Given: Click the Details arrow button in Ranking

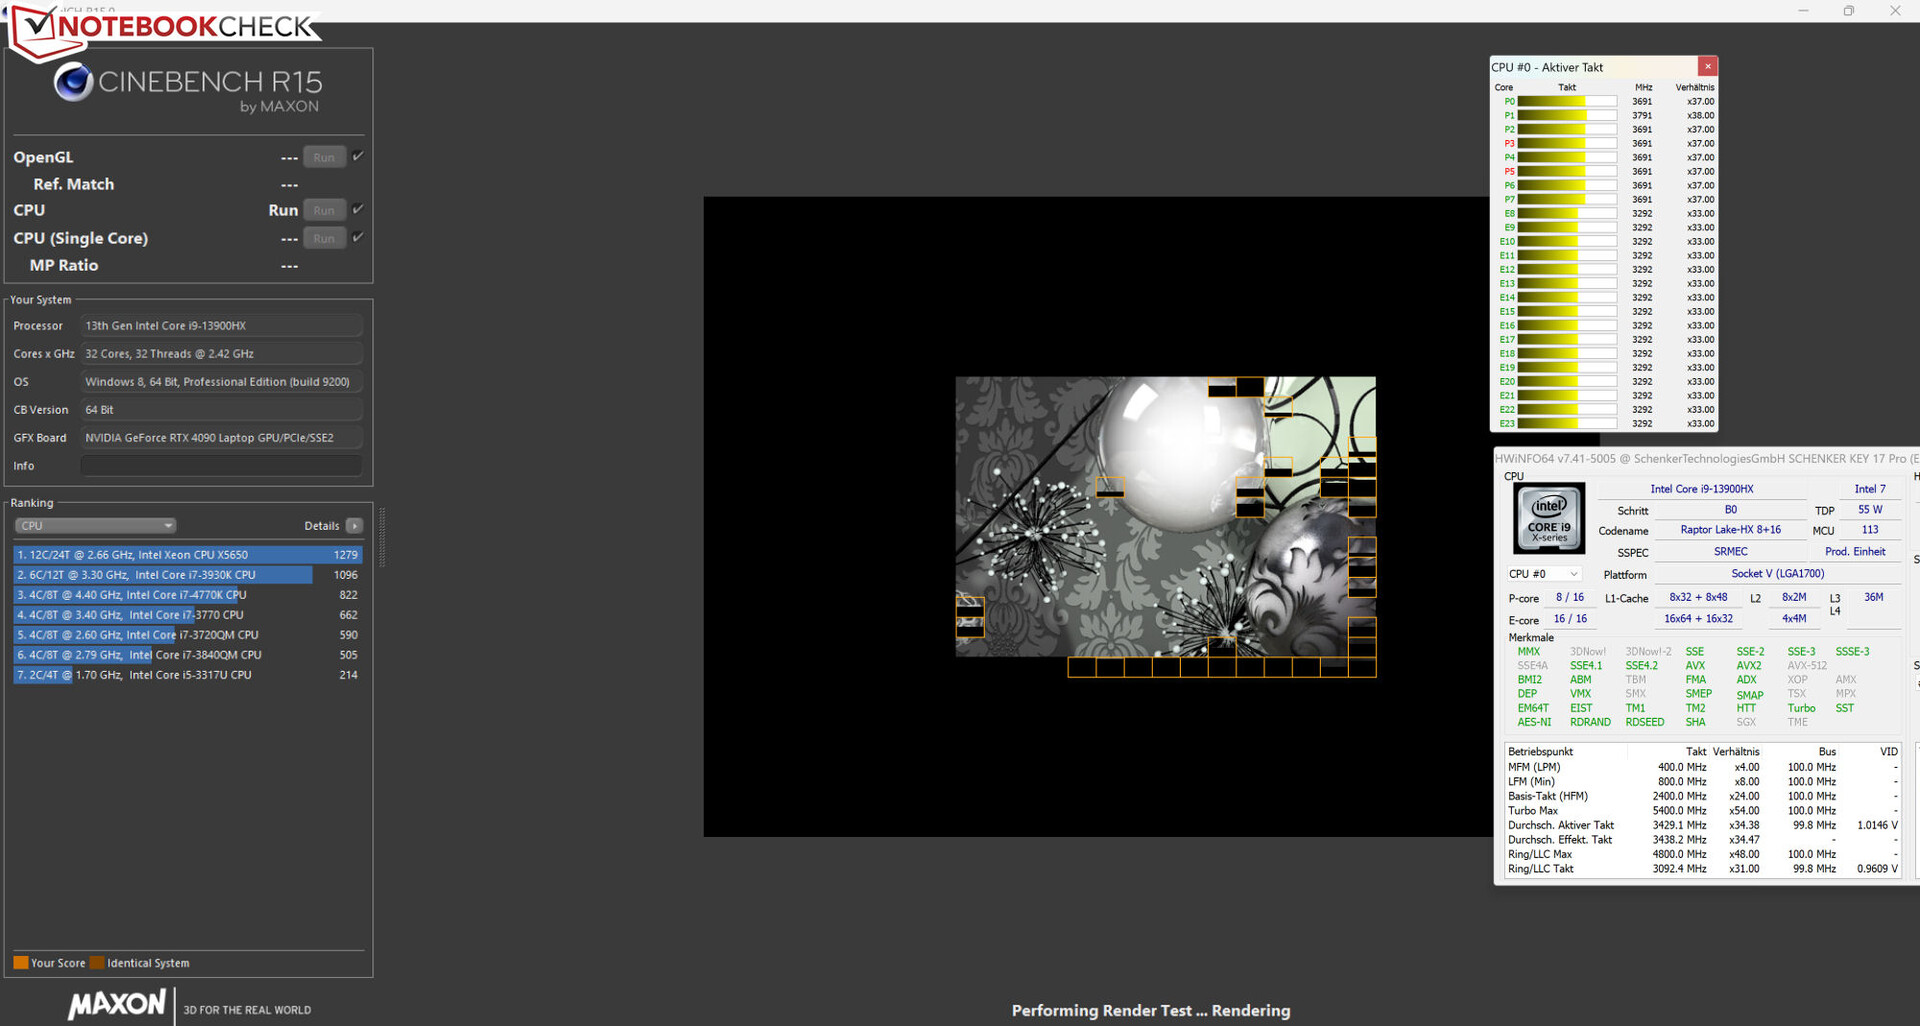Looking at the screenshot, I should 354,526.
